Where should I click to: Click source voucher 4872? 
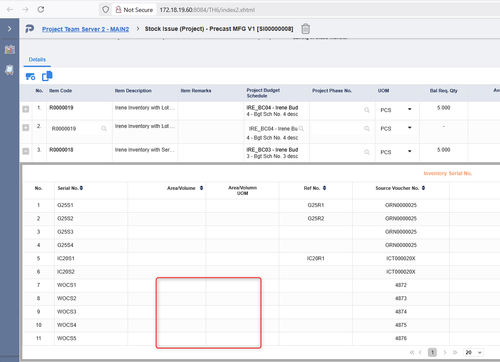tap(401, 285)
